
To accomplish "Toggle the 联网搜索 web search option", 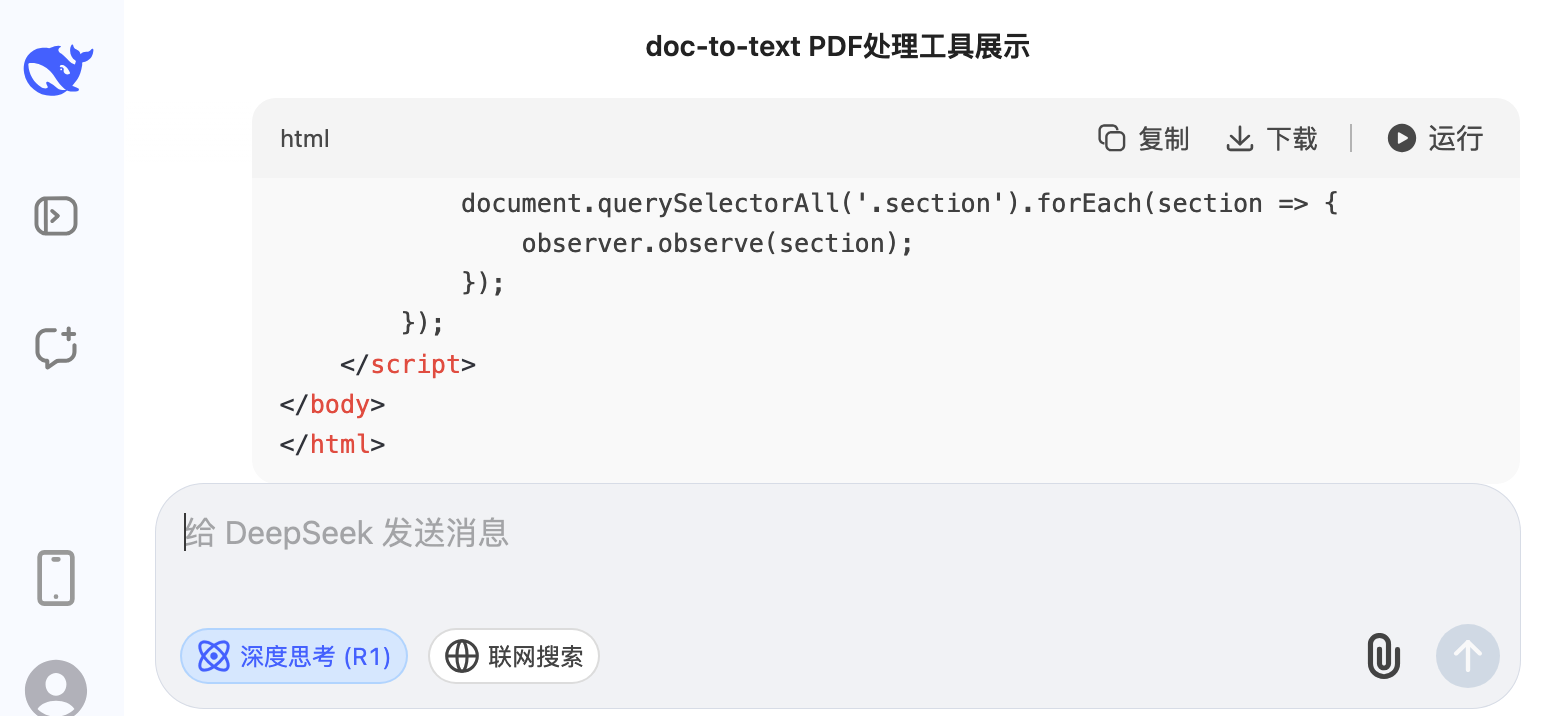I will [514, 656].
